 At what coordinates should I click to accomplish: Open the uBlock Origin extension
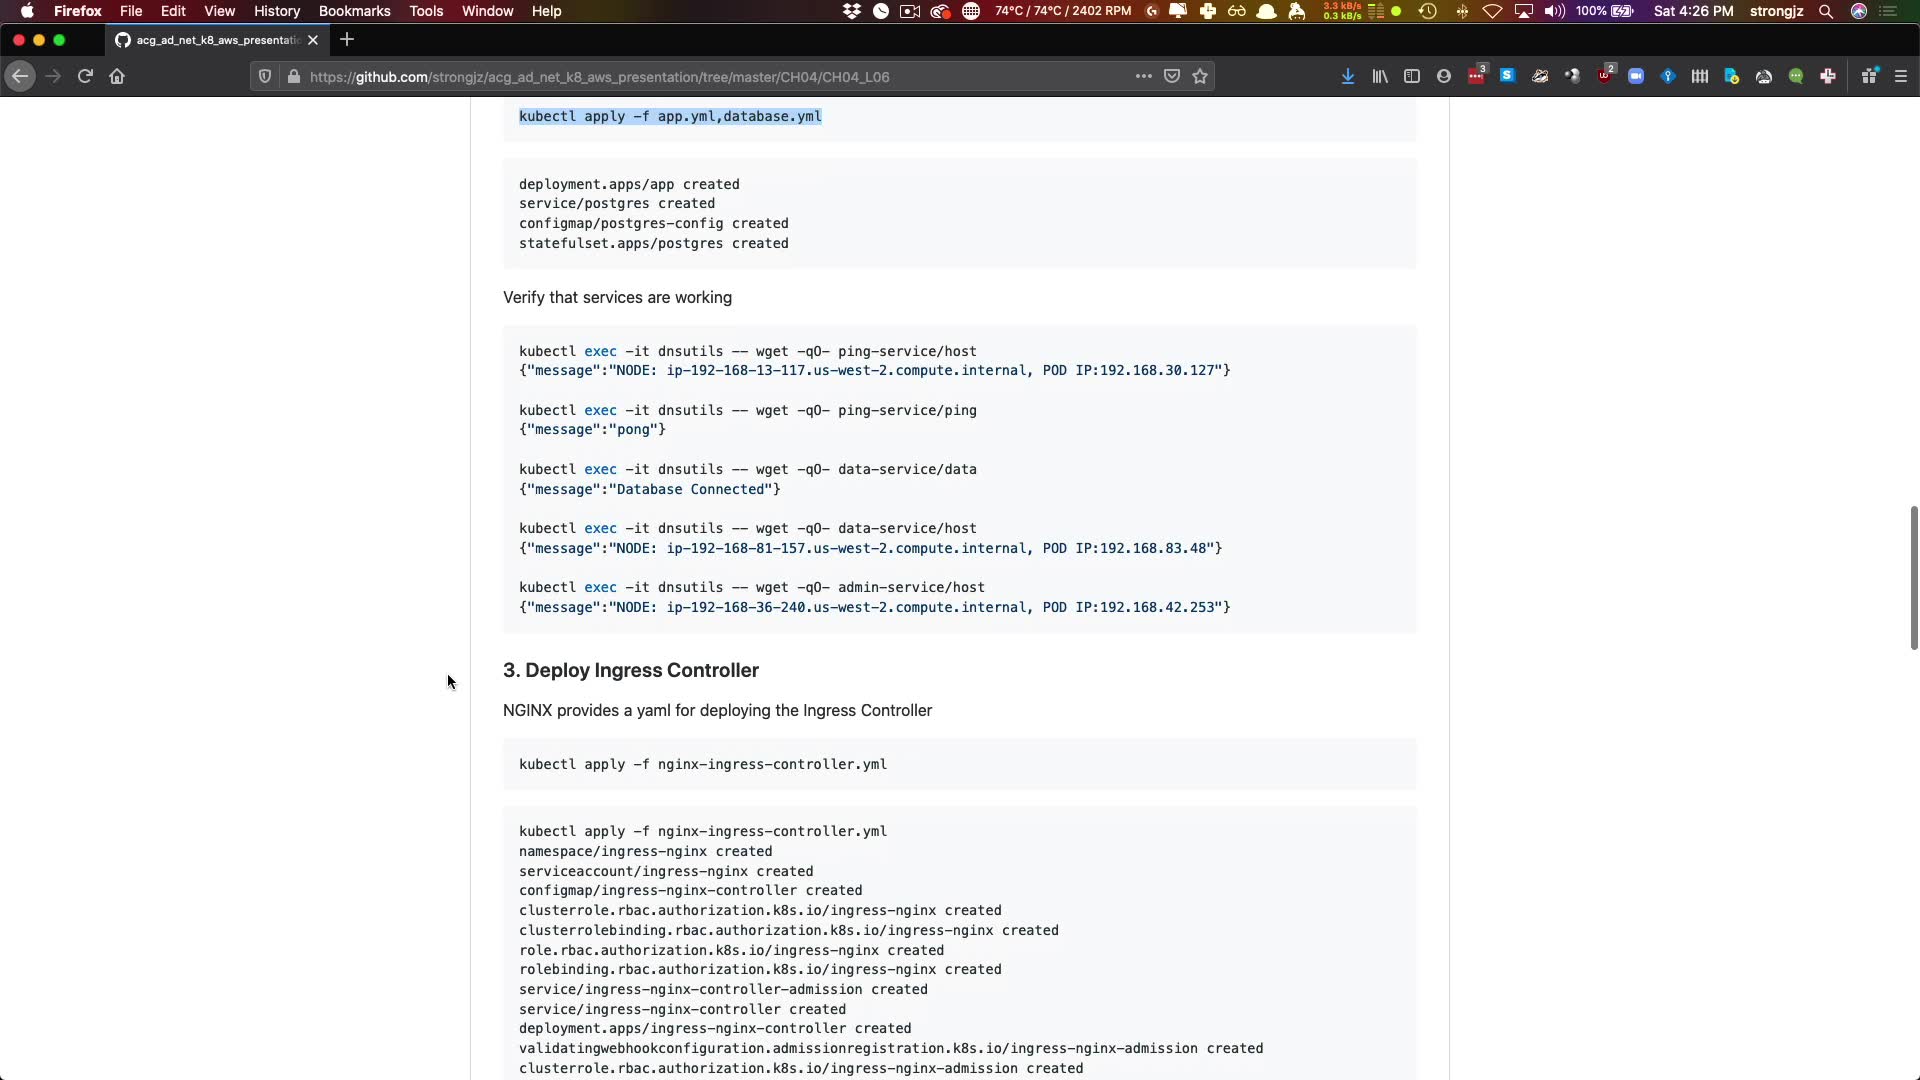(x=1605, y=76)
